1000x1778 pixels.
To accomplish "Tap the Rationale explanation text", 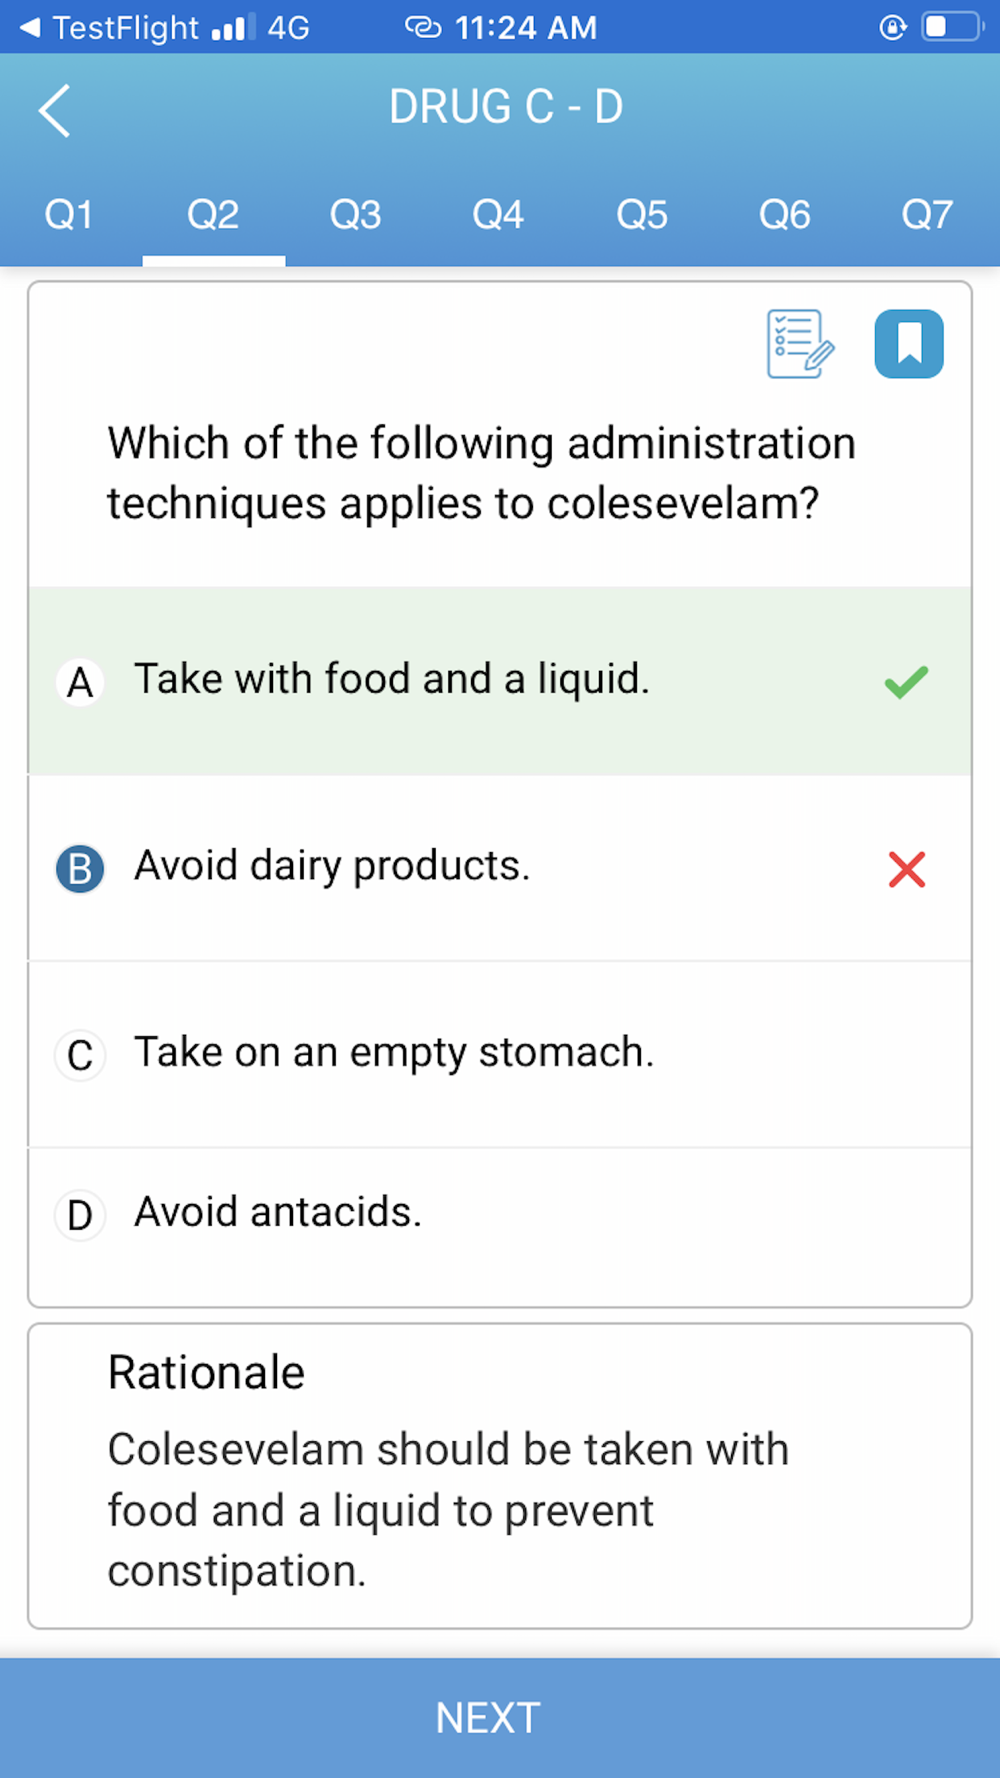I will [x=448, y=1510].
